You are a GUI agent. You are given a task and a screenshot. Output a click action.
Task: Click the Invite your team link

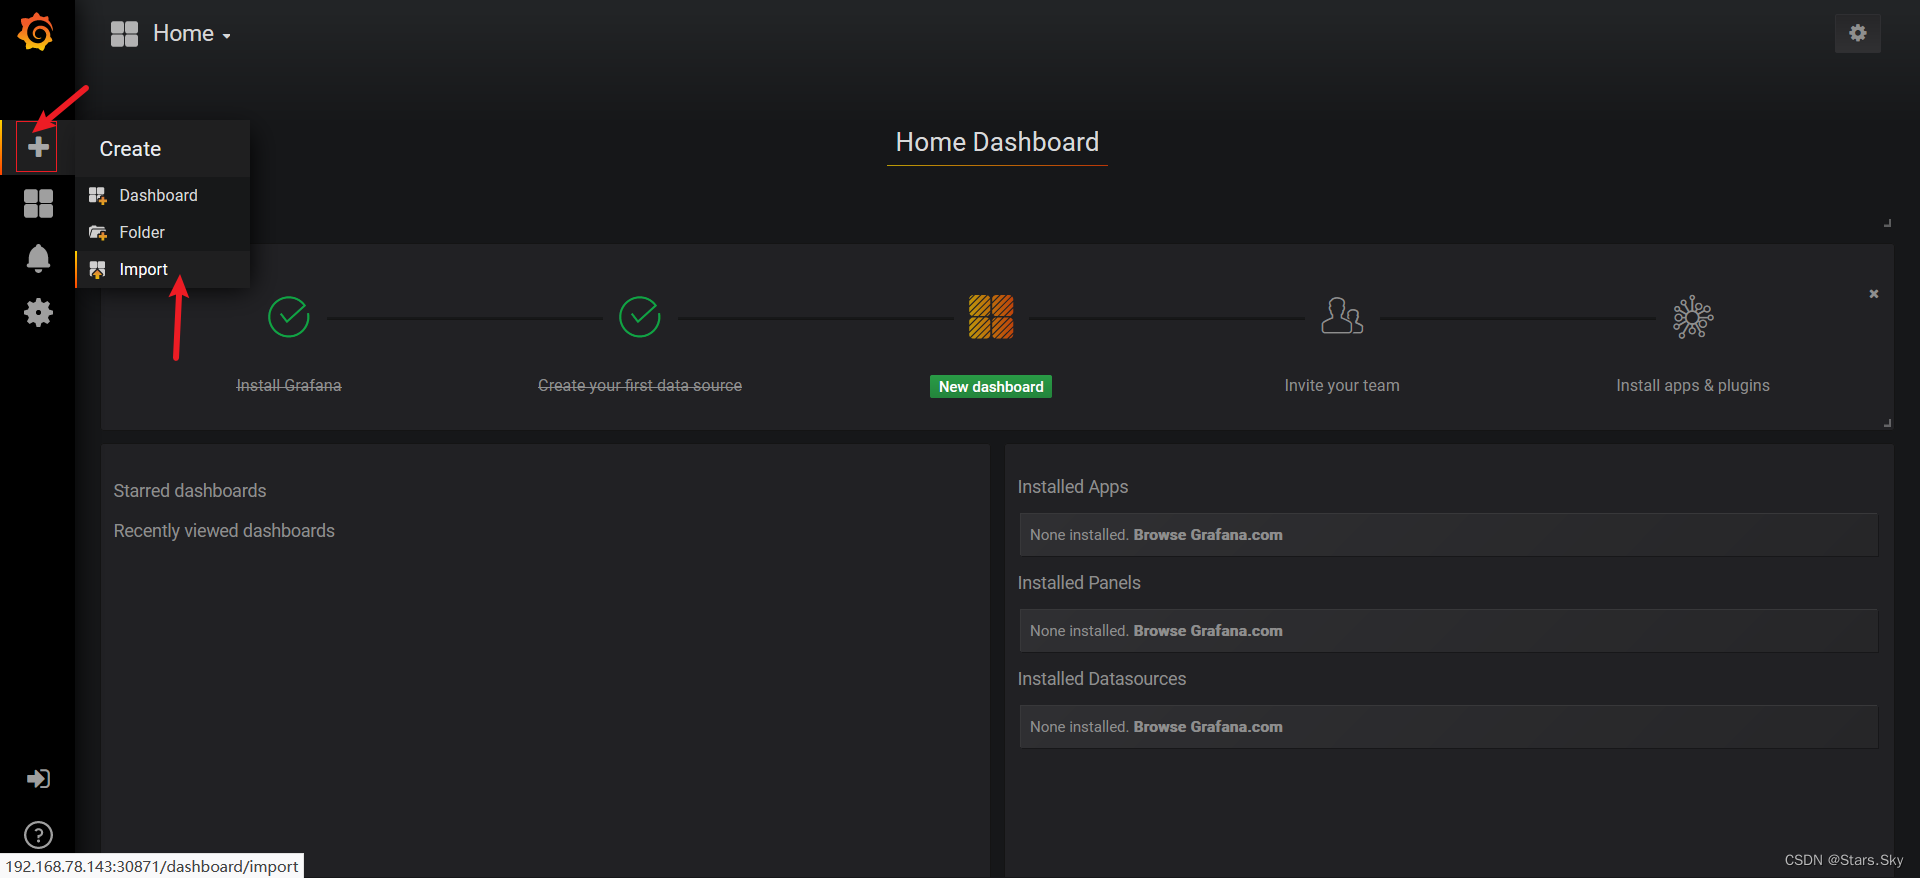pyautogui.click(x=1342, y=386)
